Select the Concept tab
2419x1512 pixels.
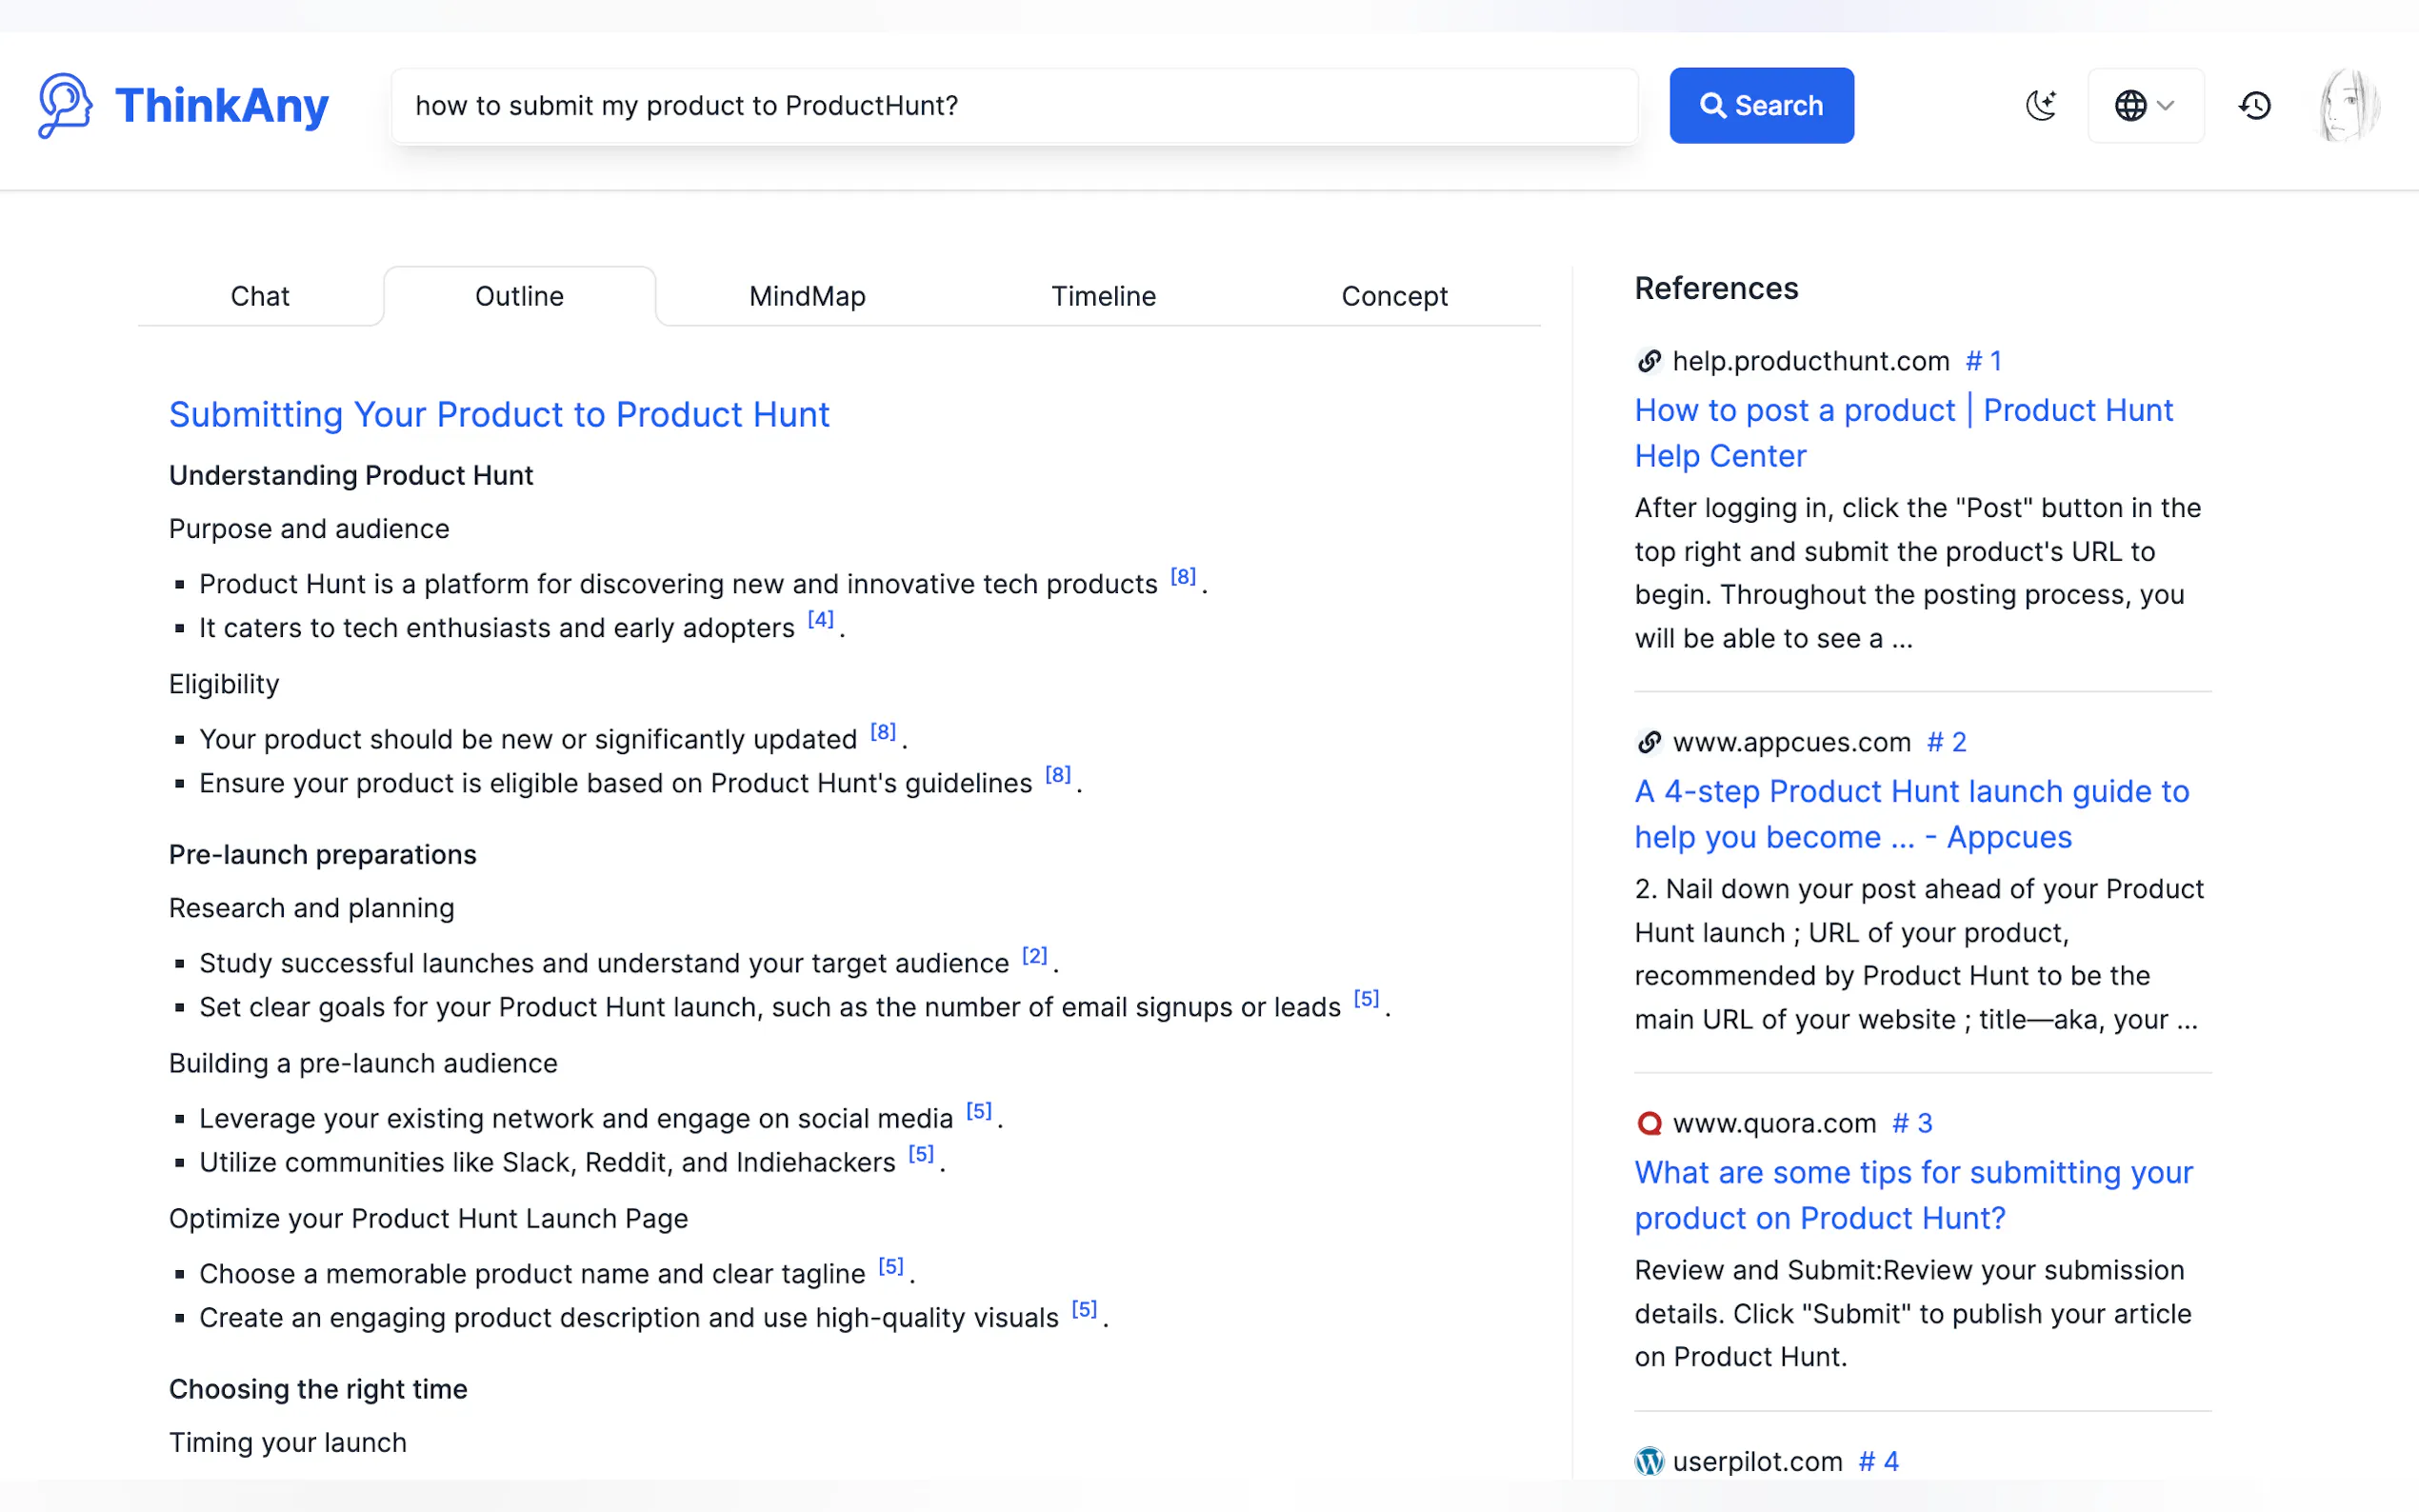click(1394, 296)
